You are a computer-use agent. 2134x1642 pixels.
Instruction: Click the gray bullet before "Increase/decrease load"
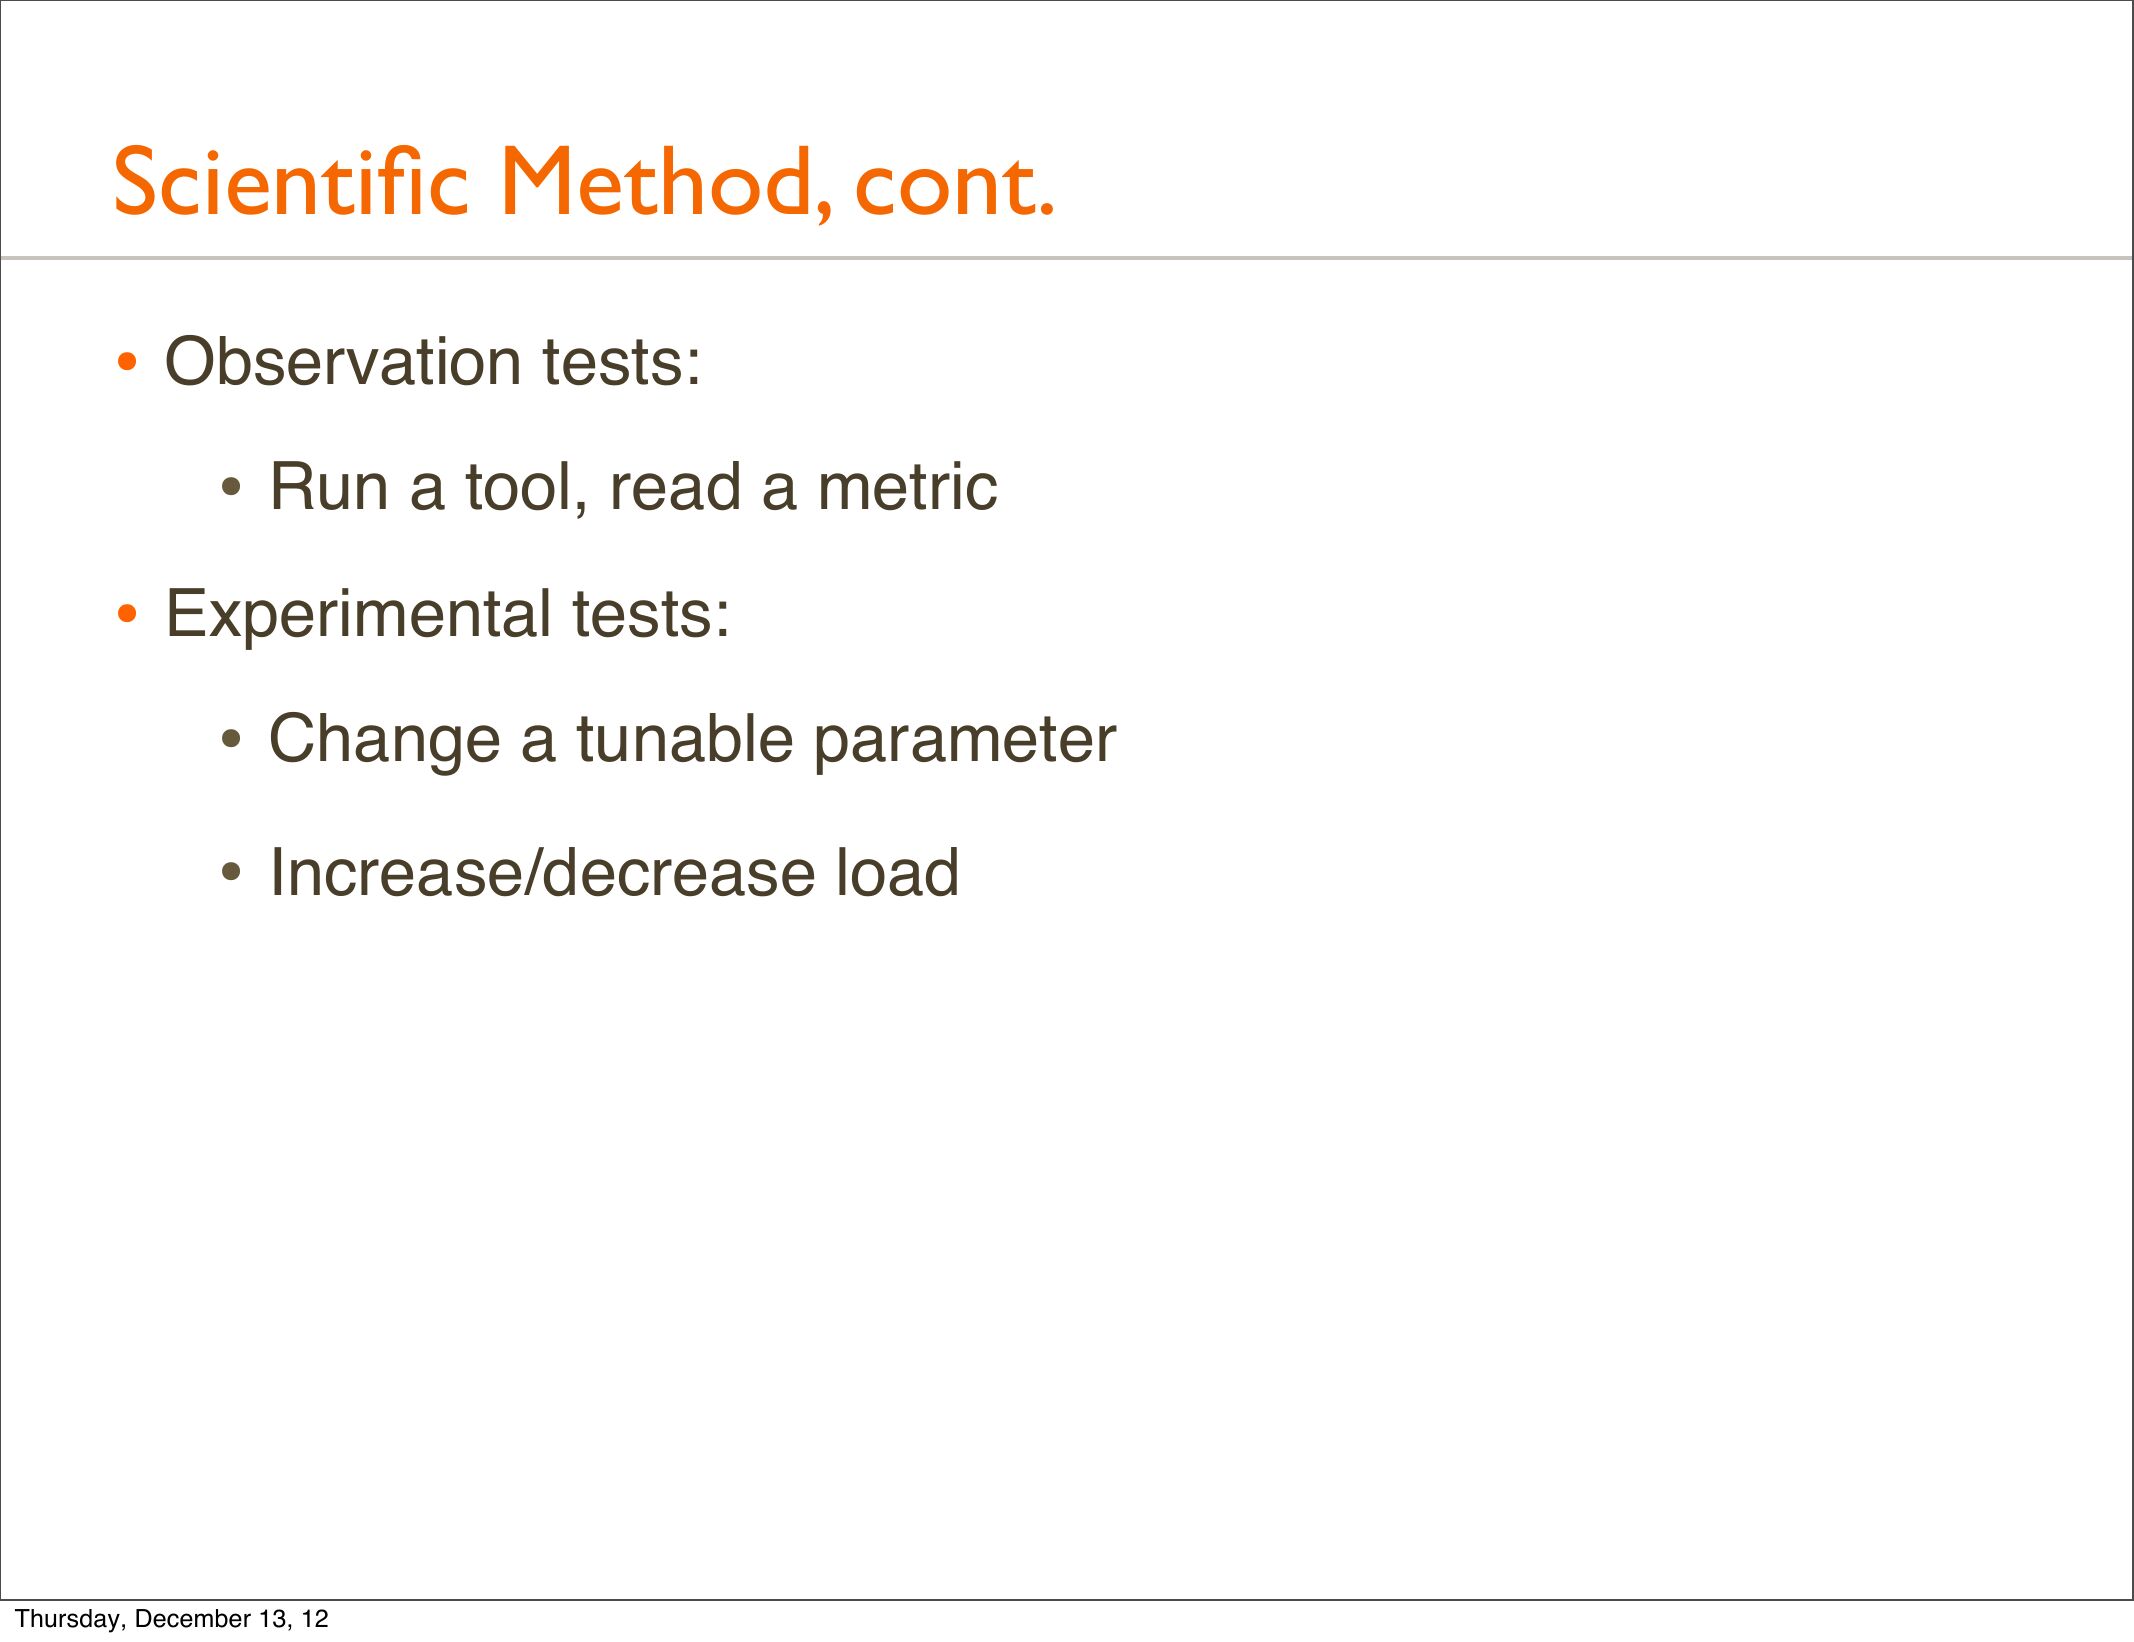pyautogui.click(x=231, y=873)
